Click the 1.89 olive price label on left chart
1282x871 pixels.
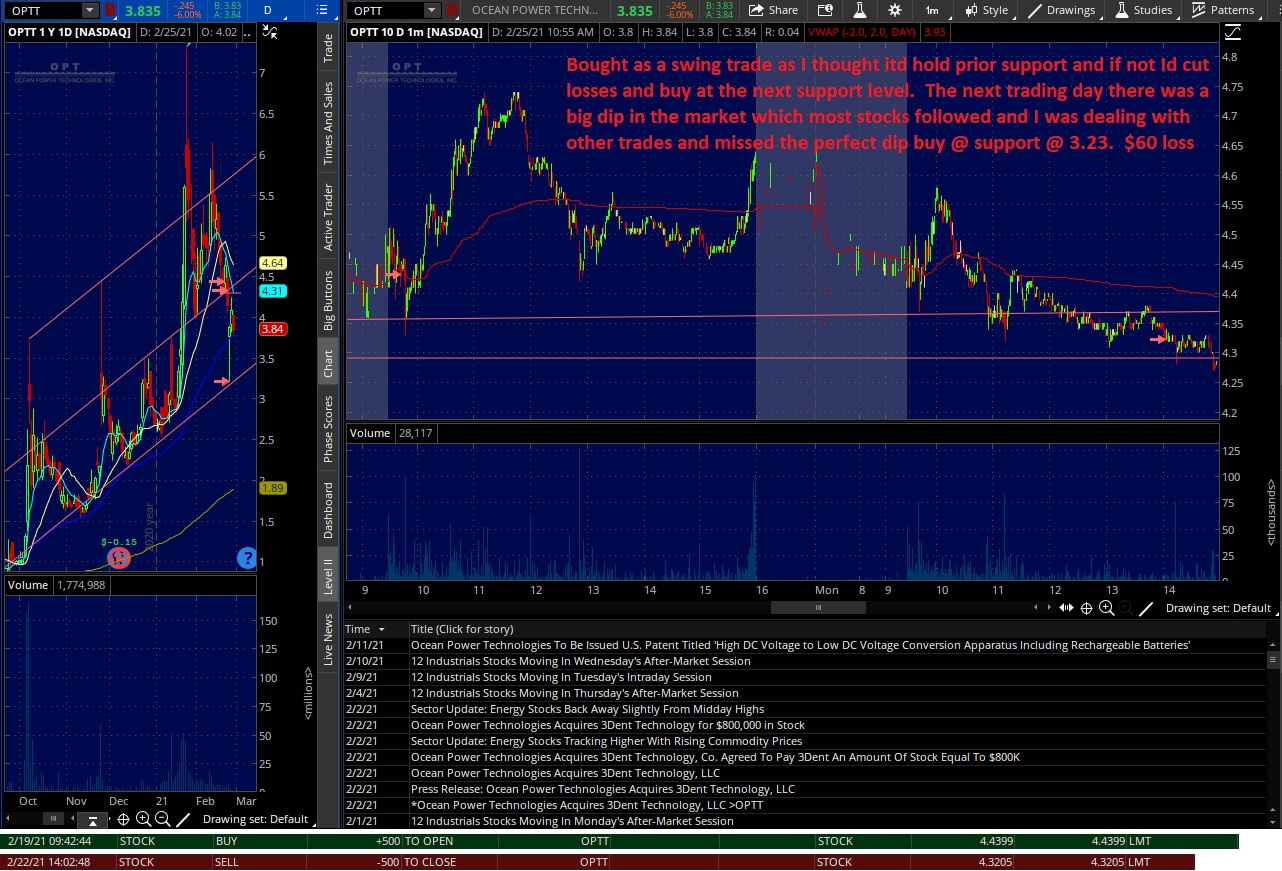(273, 488)
